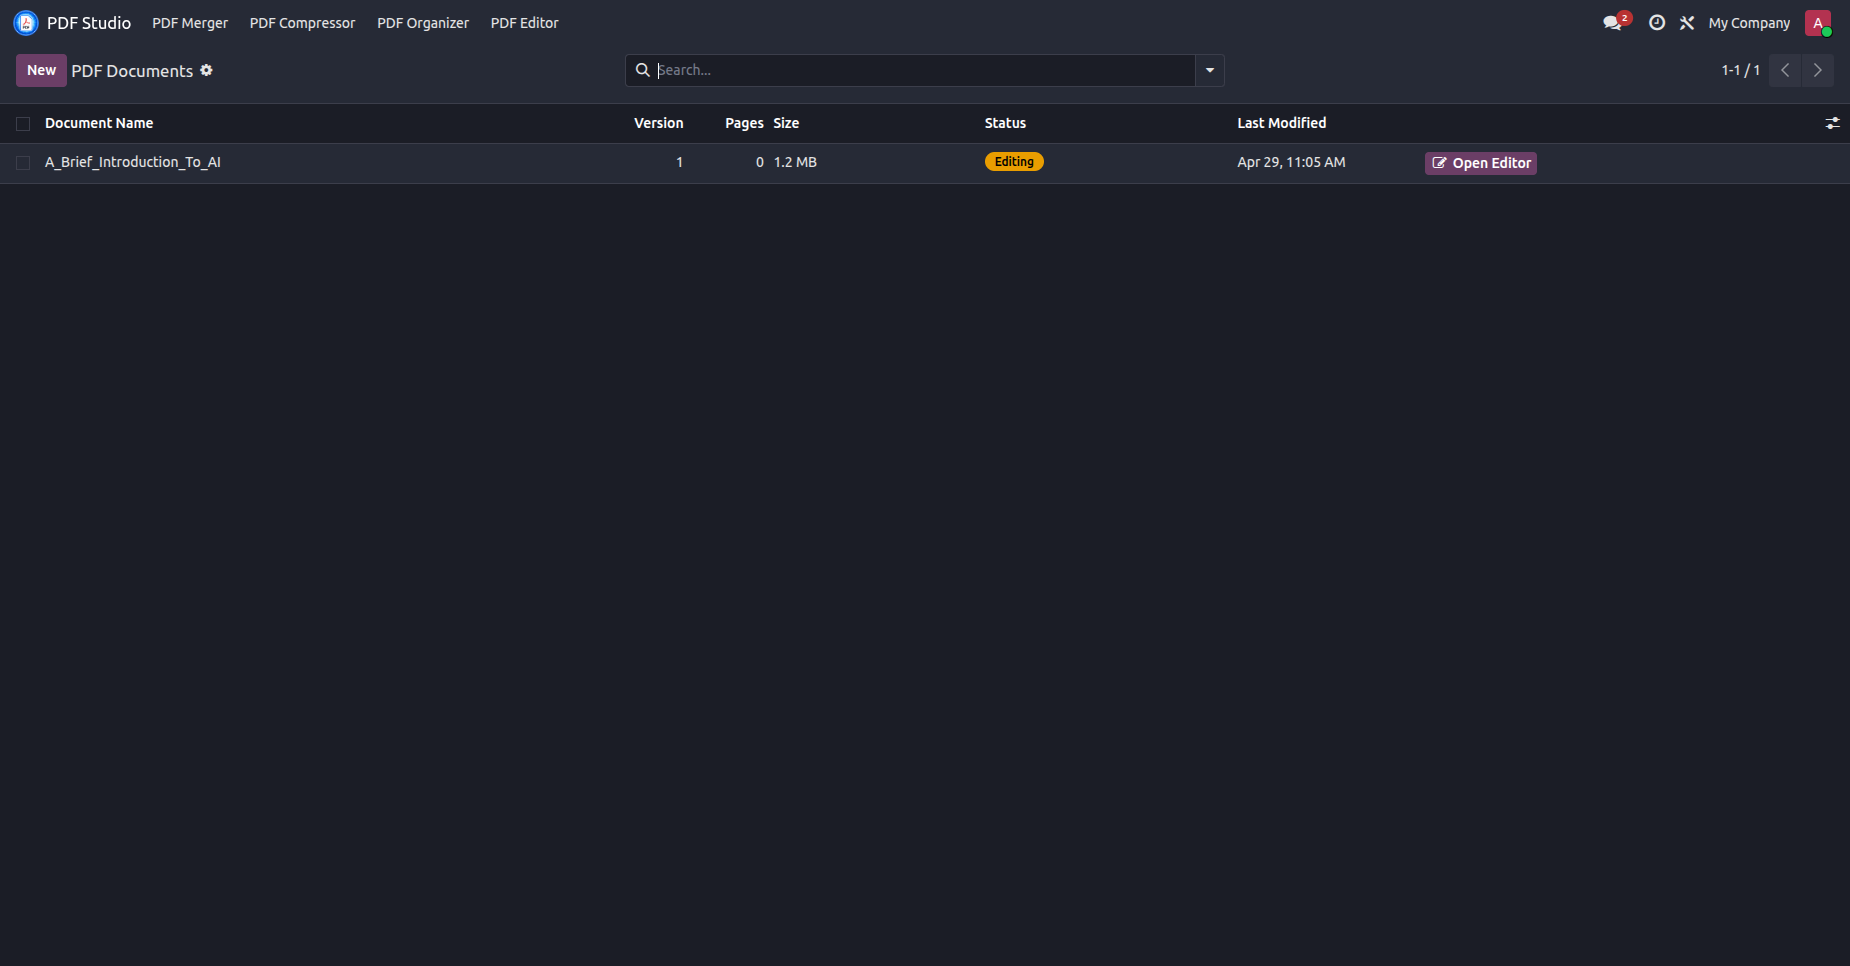Open the My Company switcher
This screenshot has width=1850, height=966.
coord(1749,23)
